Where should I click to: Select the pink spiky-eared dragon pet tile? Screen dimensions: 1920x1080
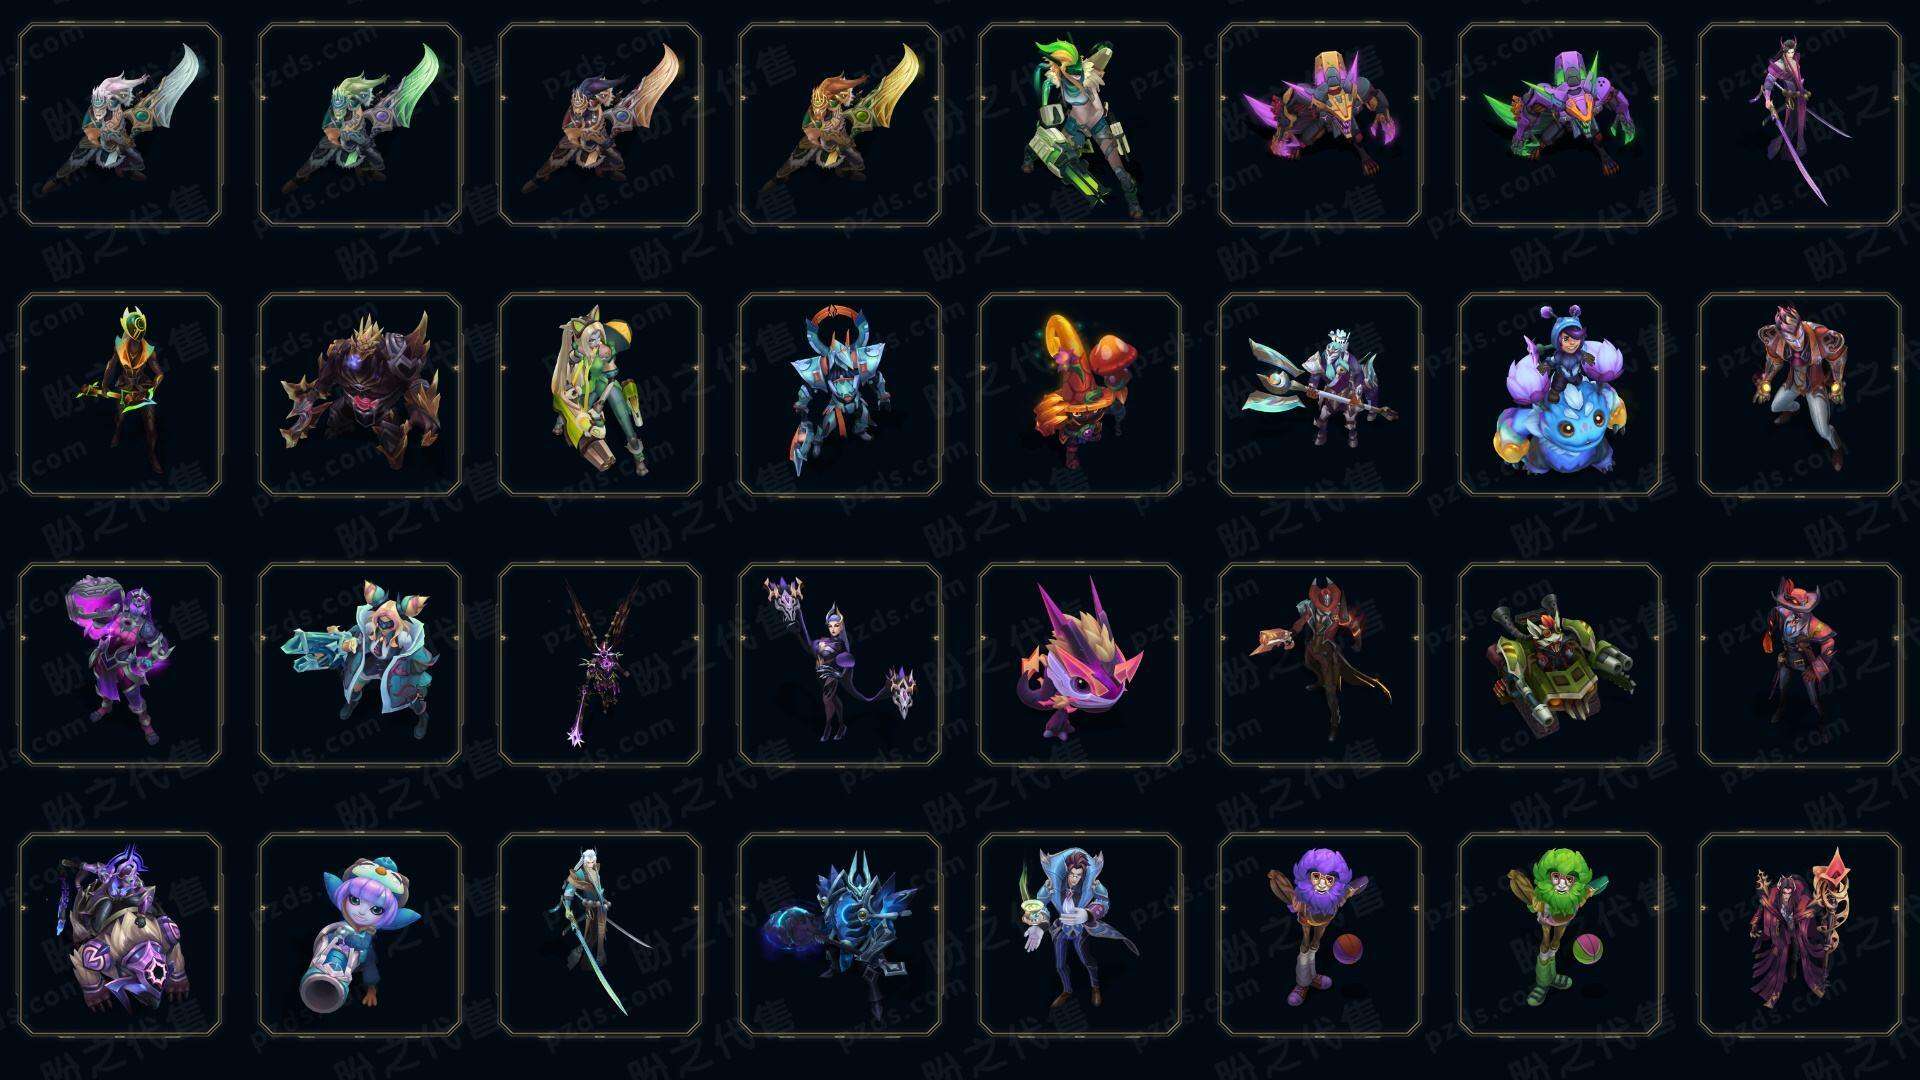(x=1080, y=664)
